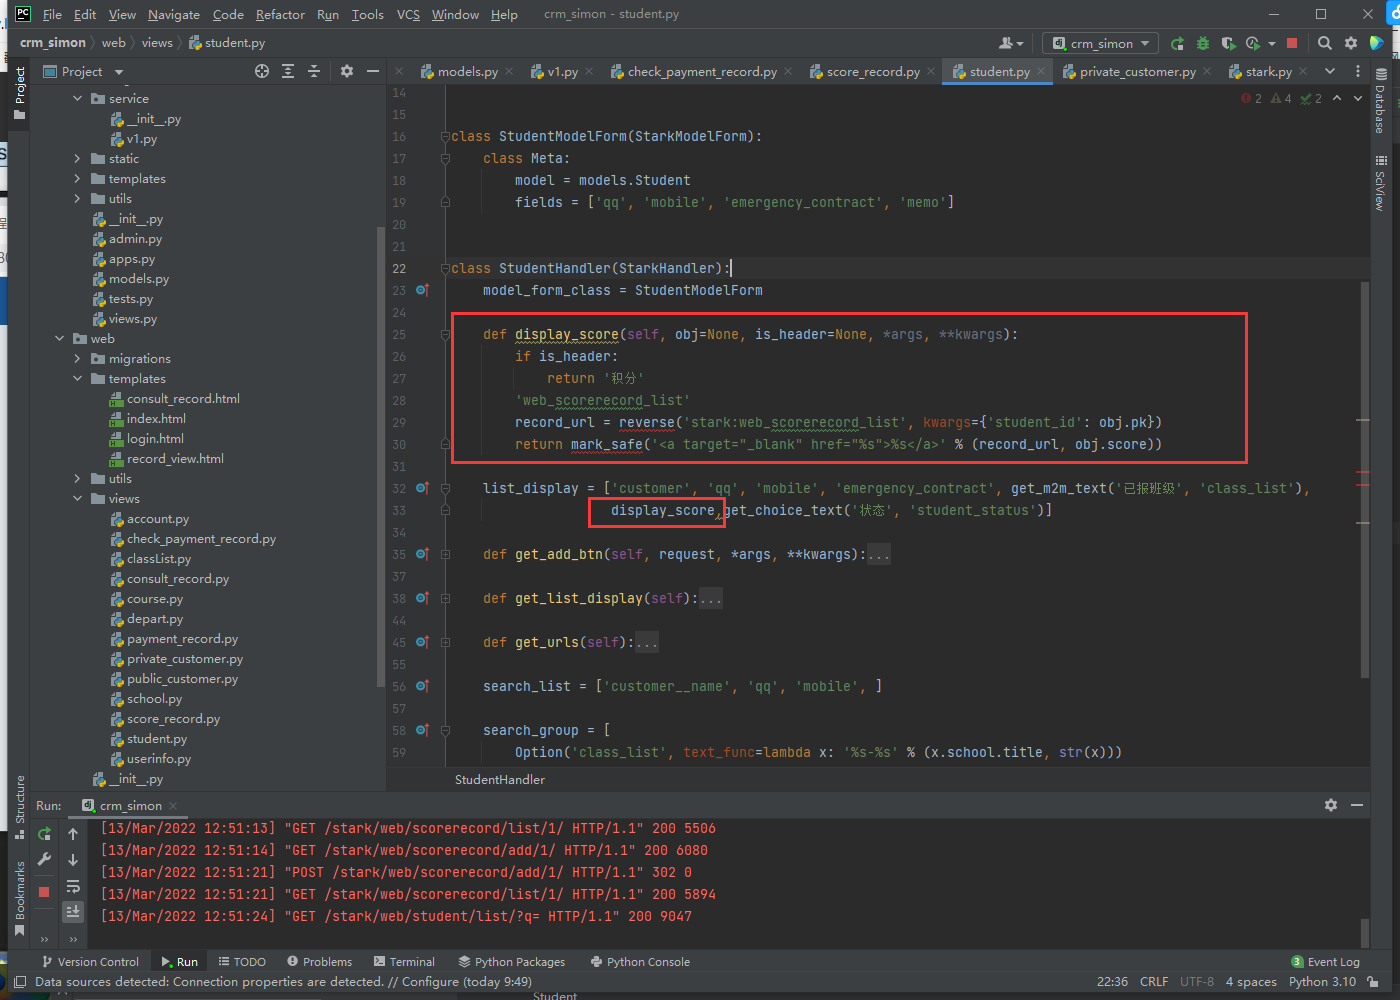
Task: Select opened file locator target icon
Action: click(262, 71)
